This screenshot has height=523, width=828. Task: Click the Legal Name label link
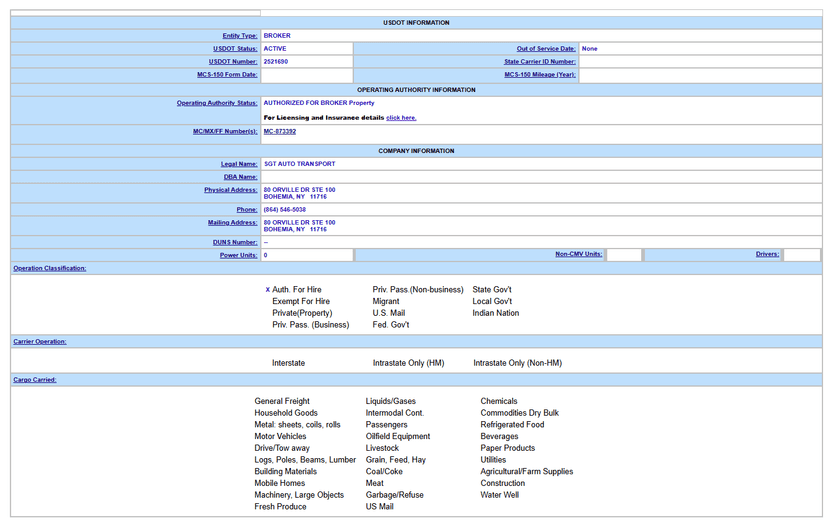click(239, 164)
